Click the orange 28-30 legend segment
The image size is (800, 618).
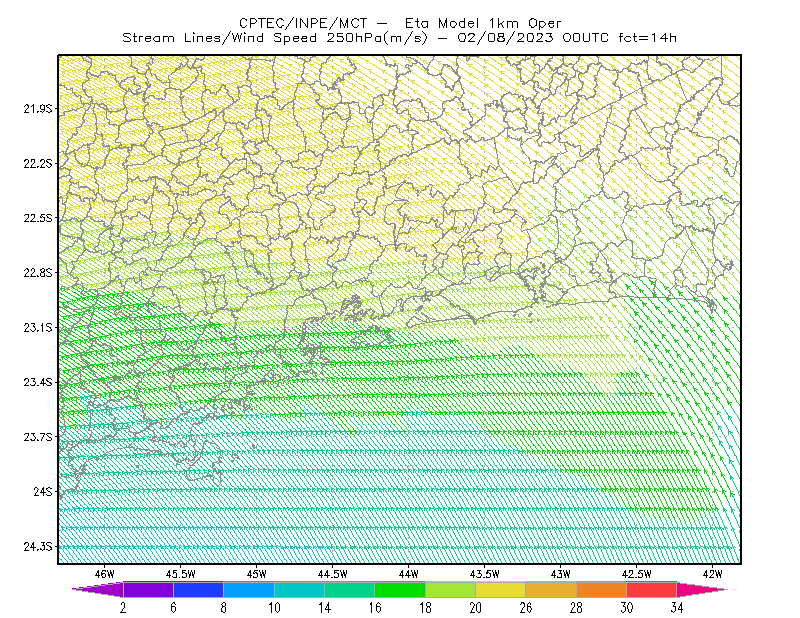pyautogui.click(x=601, y=589)
